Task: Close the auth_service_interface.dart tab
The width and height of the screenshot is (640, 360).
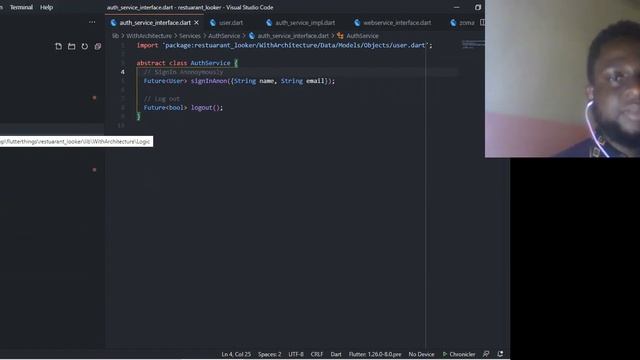Action: 196,23
